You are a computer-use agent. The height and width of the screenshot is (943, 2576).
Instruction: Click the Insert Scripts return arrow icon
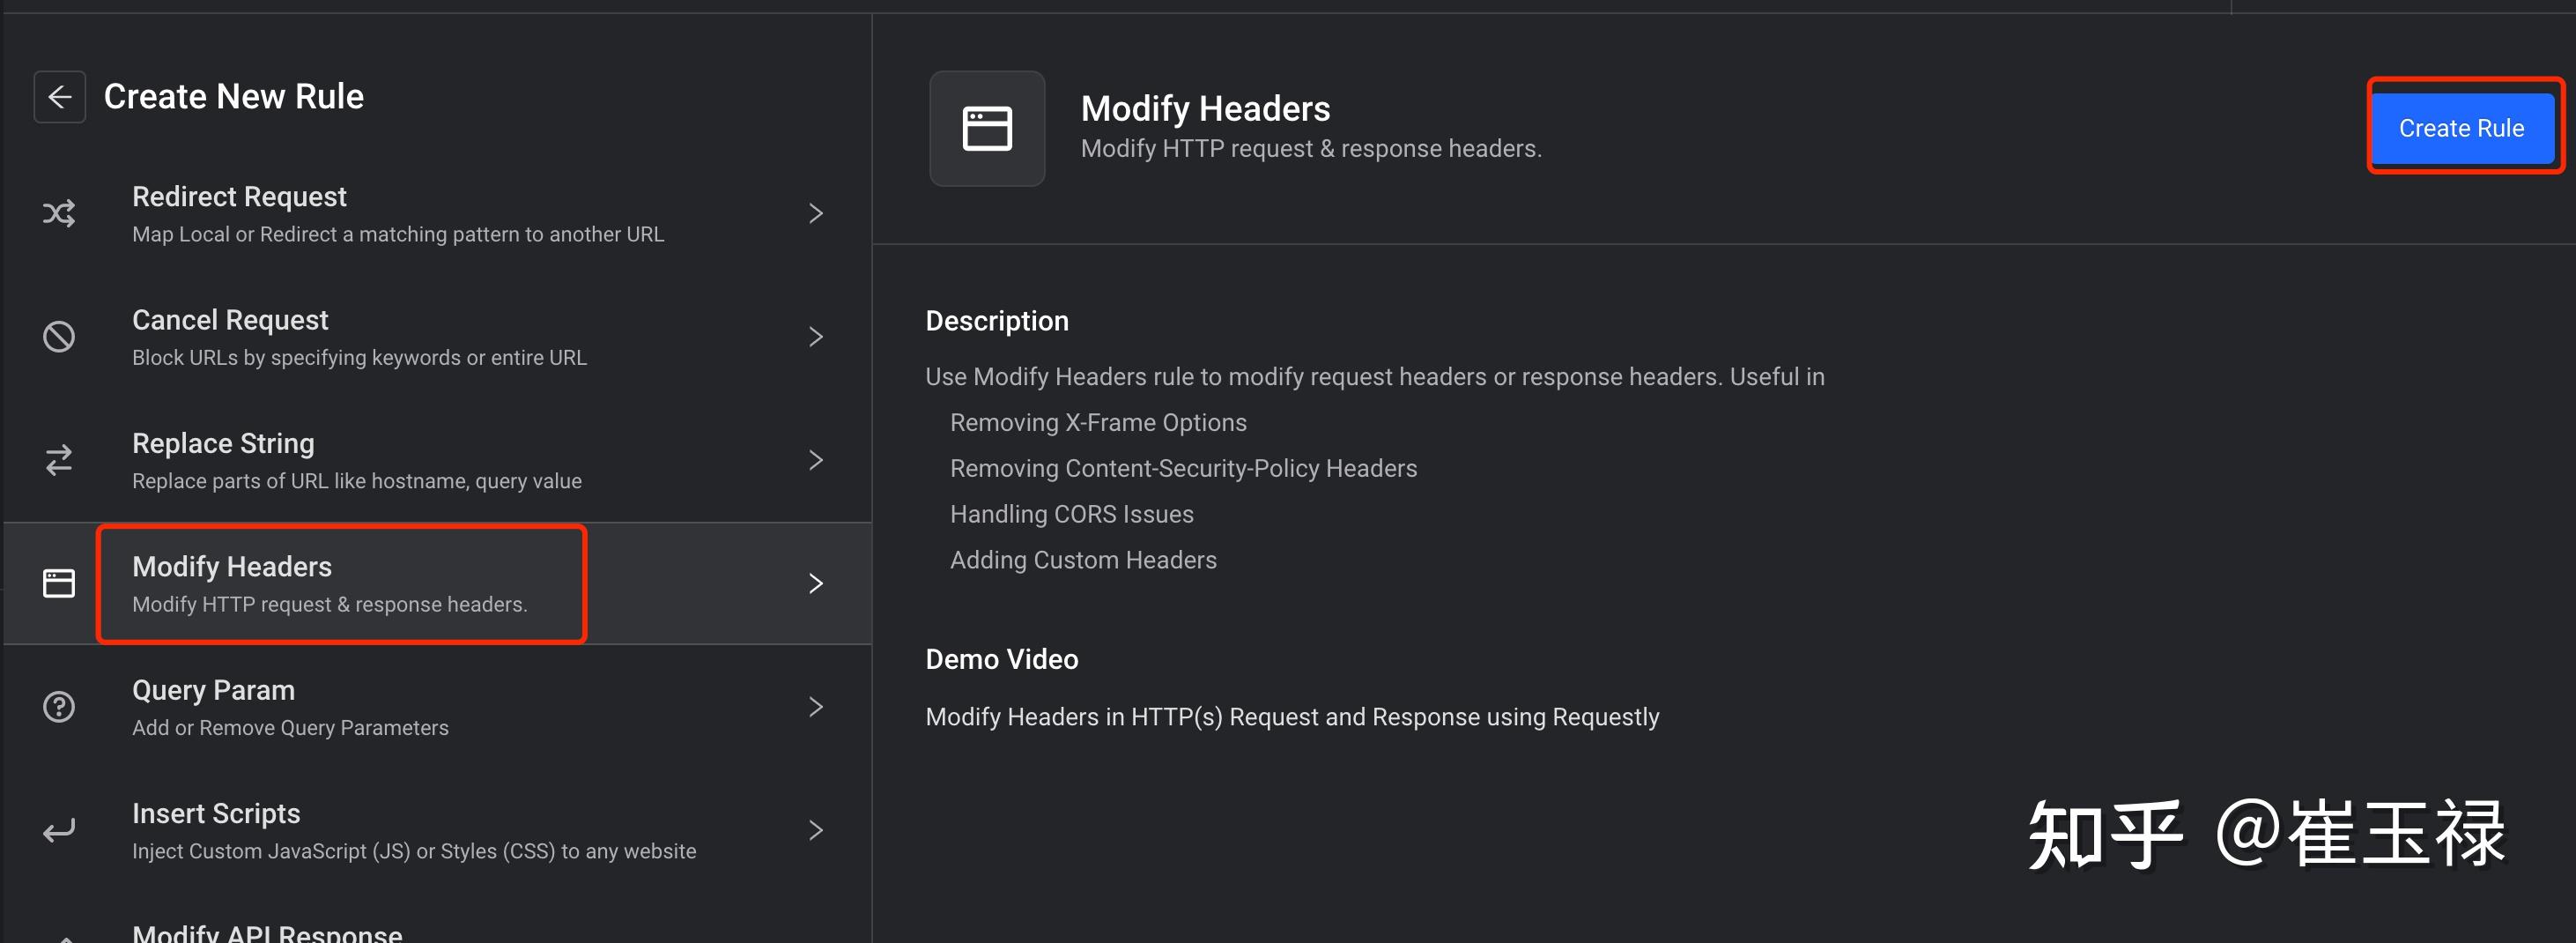pyautogui.click(x=59, y=830)
